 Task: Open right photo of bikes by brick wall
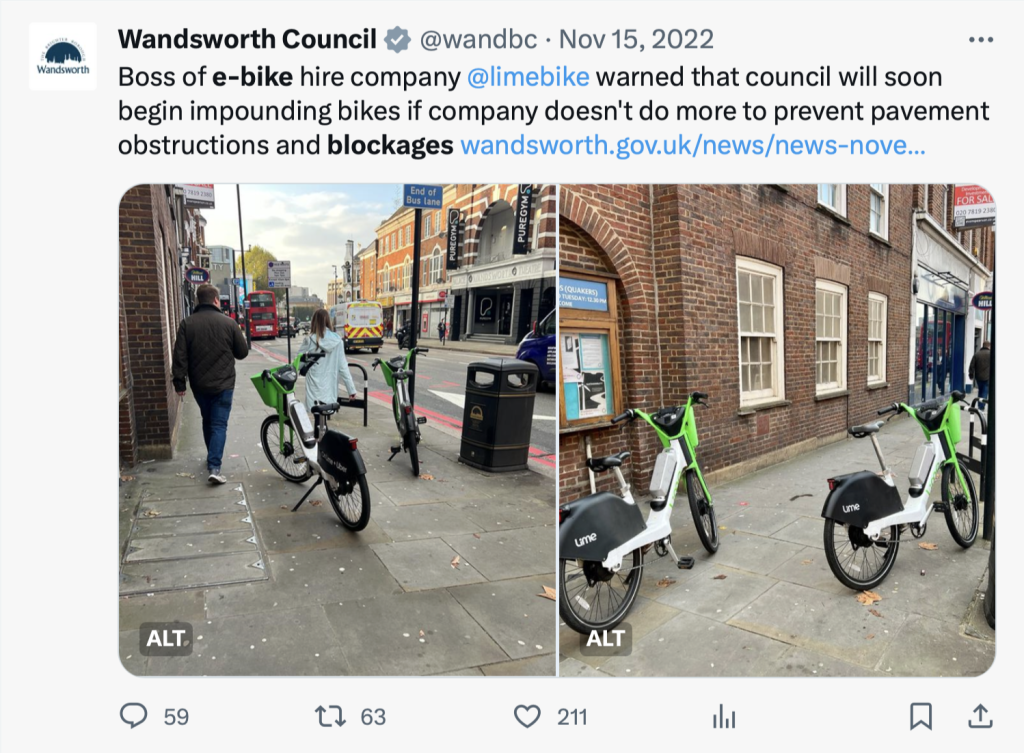click(777, 430)
